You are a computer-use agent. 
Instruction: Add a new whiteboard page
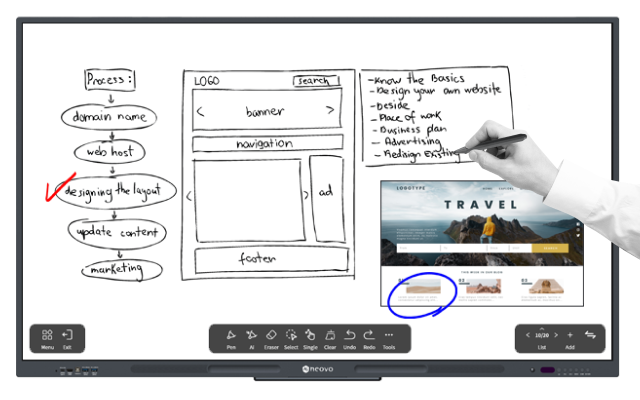[x=570, y=336]
